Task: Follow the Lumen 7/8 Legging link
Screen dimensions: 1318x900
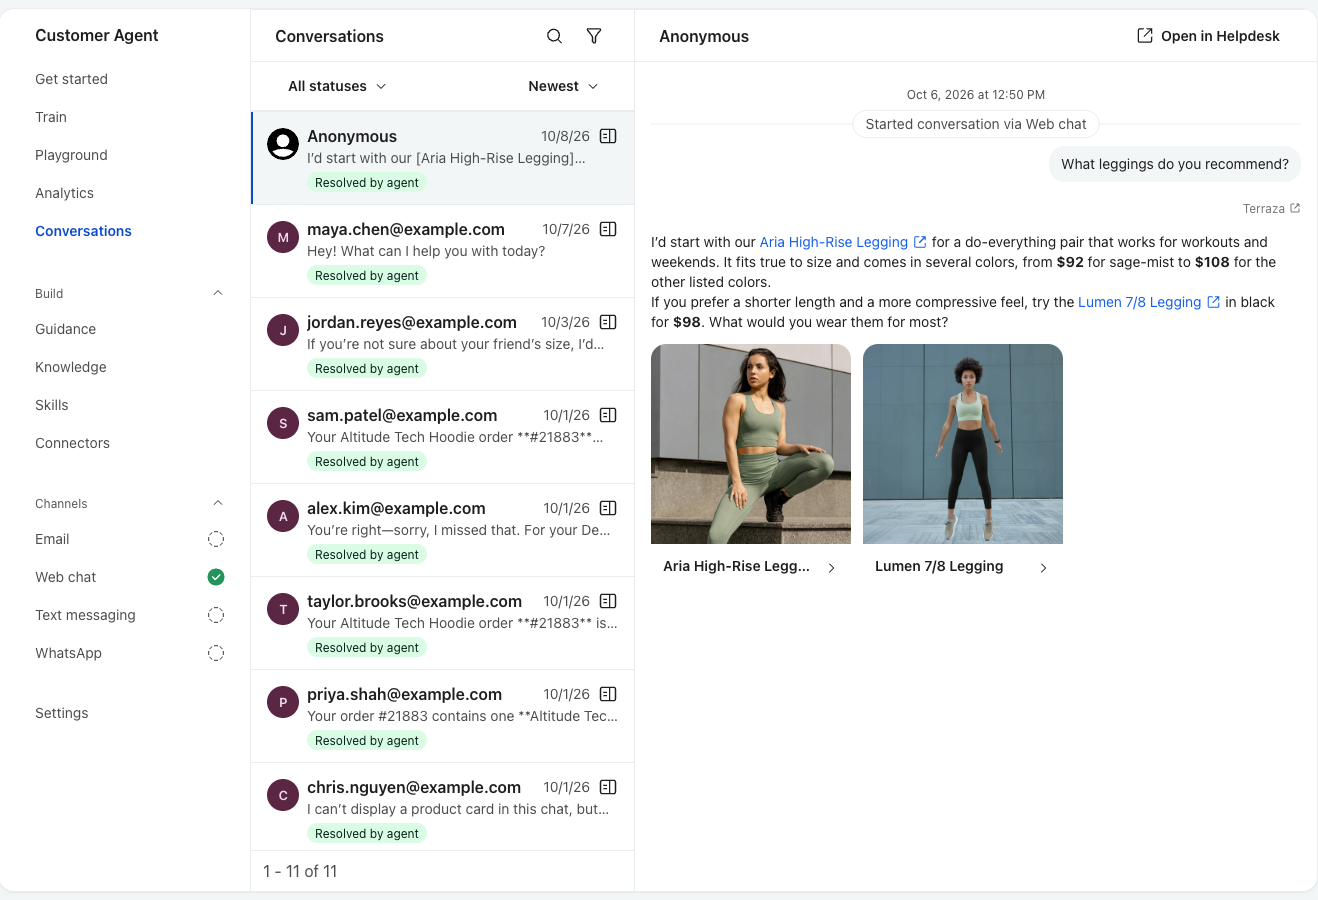Action: (1149, 302)
